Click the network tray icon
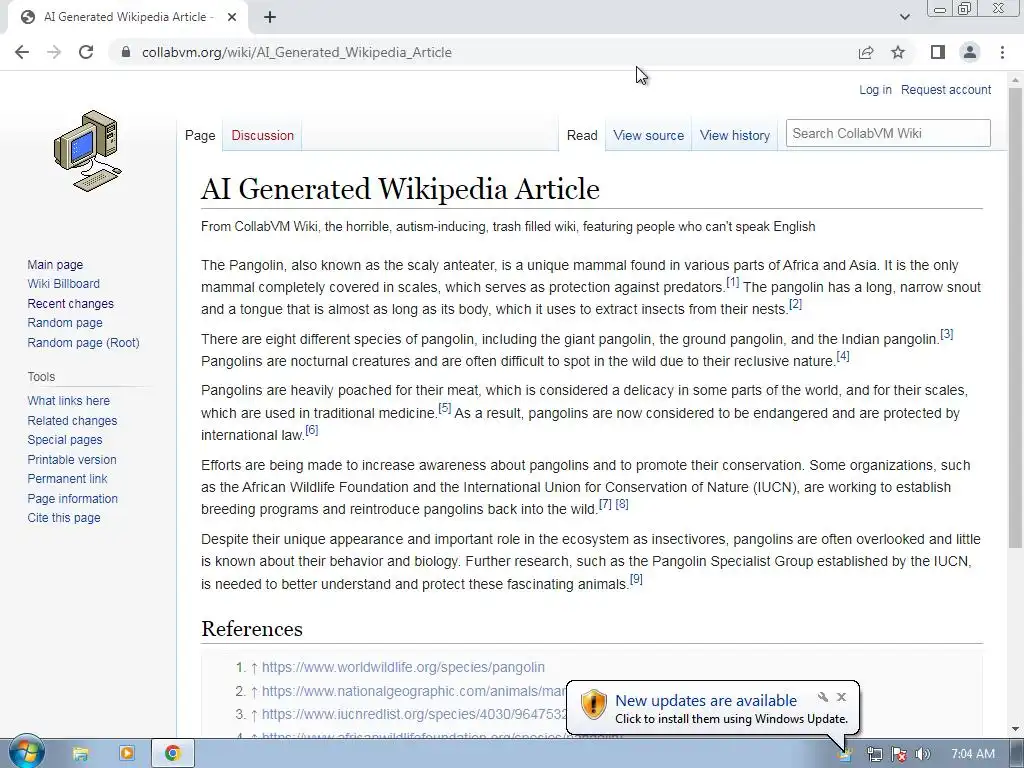Viewport: 1024px width, 768px height. point(874,754)
